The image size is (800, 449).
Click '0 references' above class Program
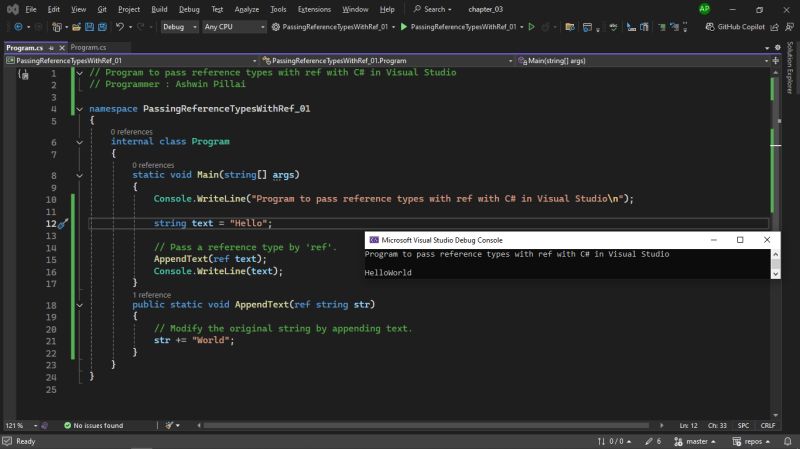[131, 132]
